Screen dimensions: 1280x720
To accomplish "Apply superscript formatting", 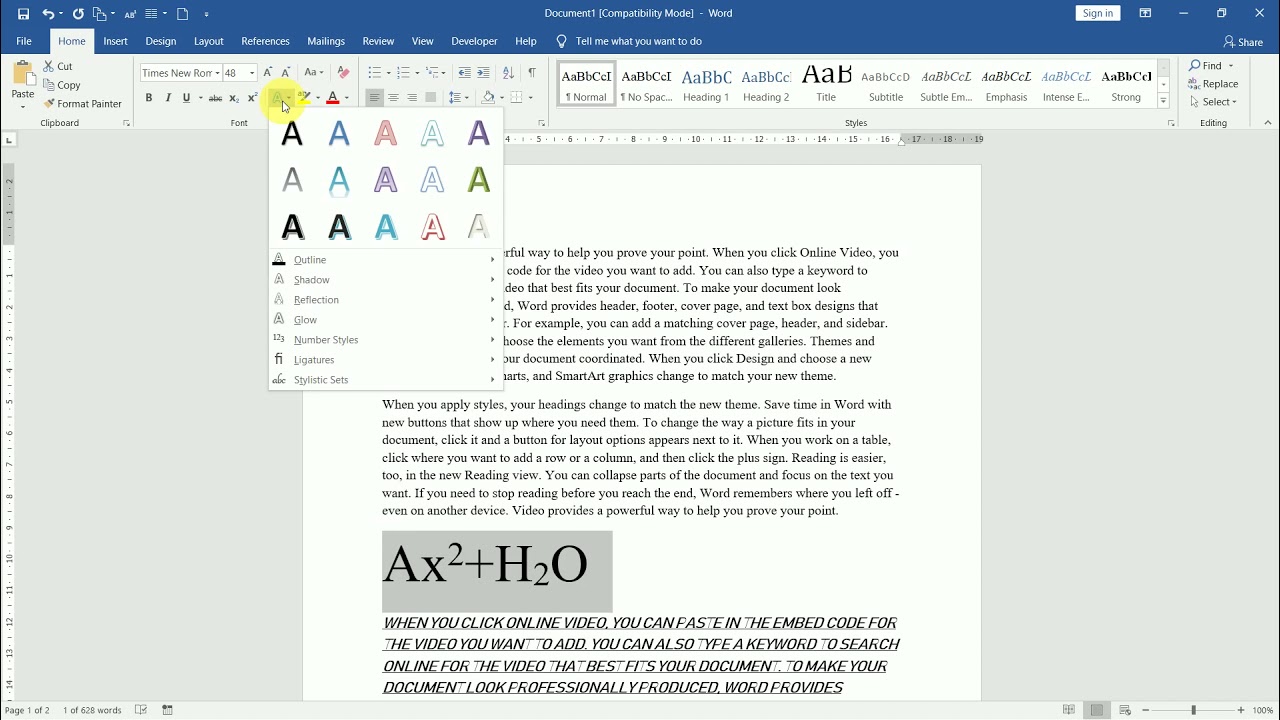I will 252,98.
